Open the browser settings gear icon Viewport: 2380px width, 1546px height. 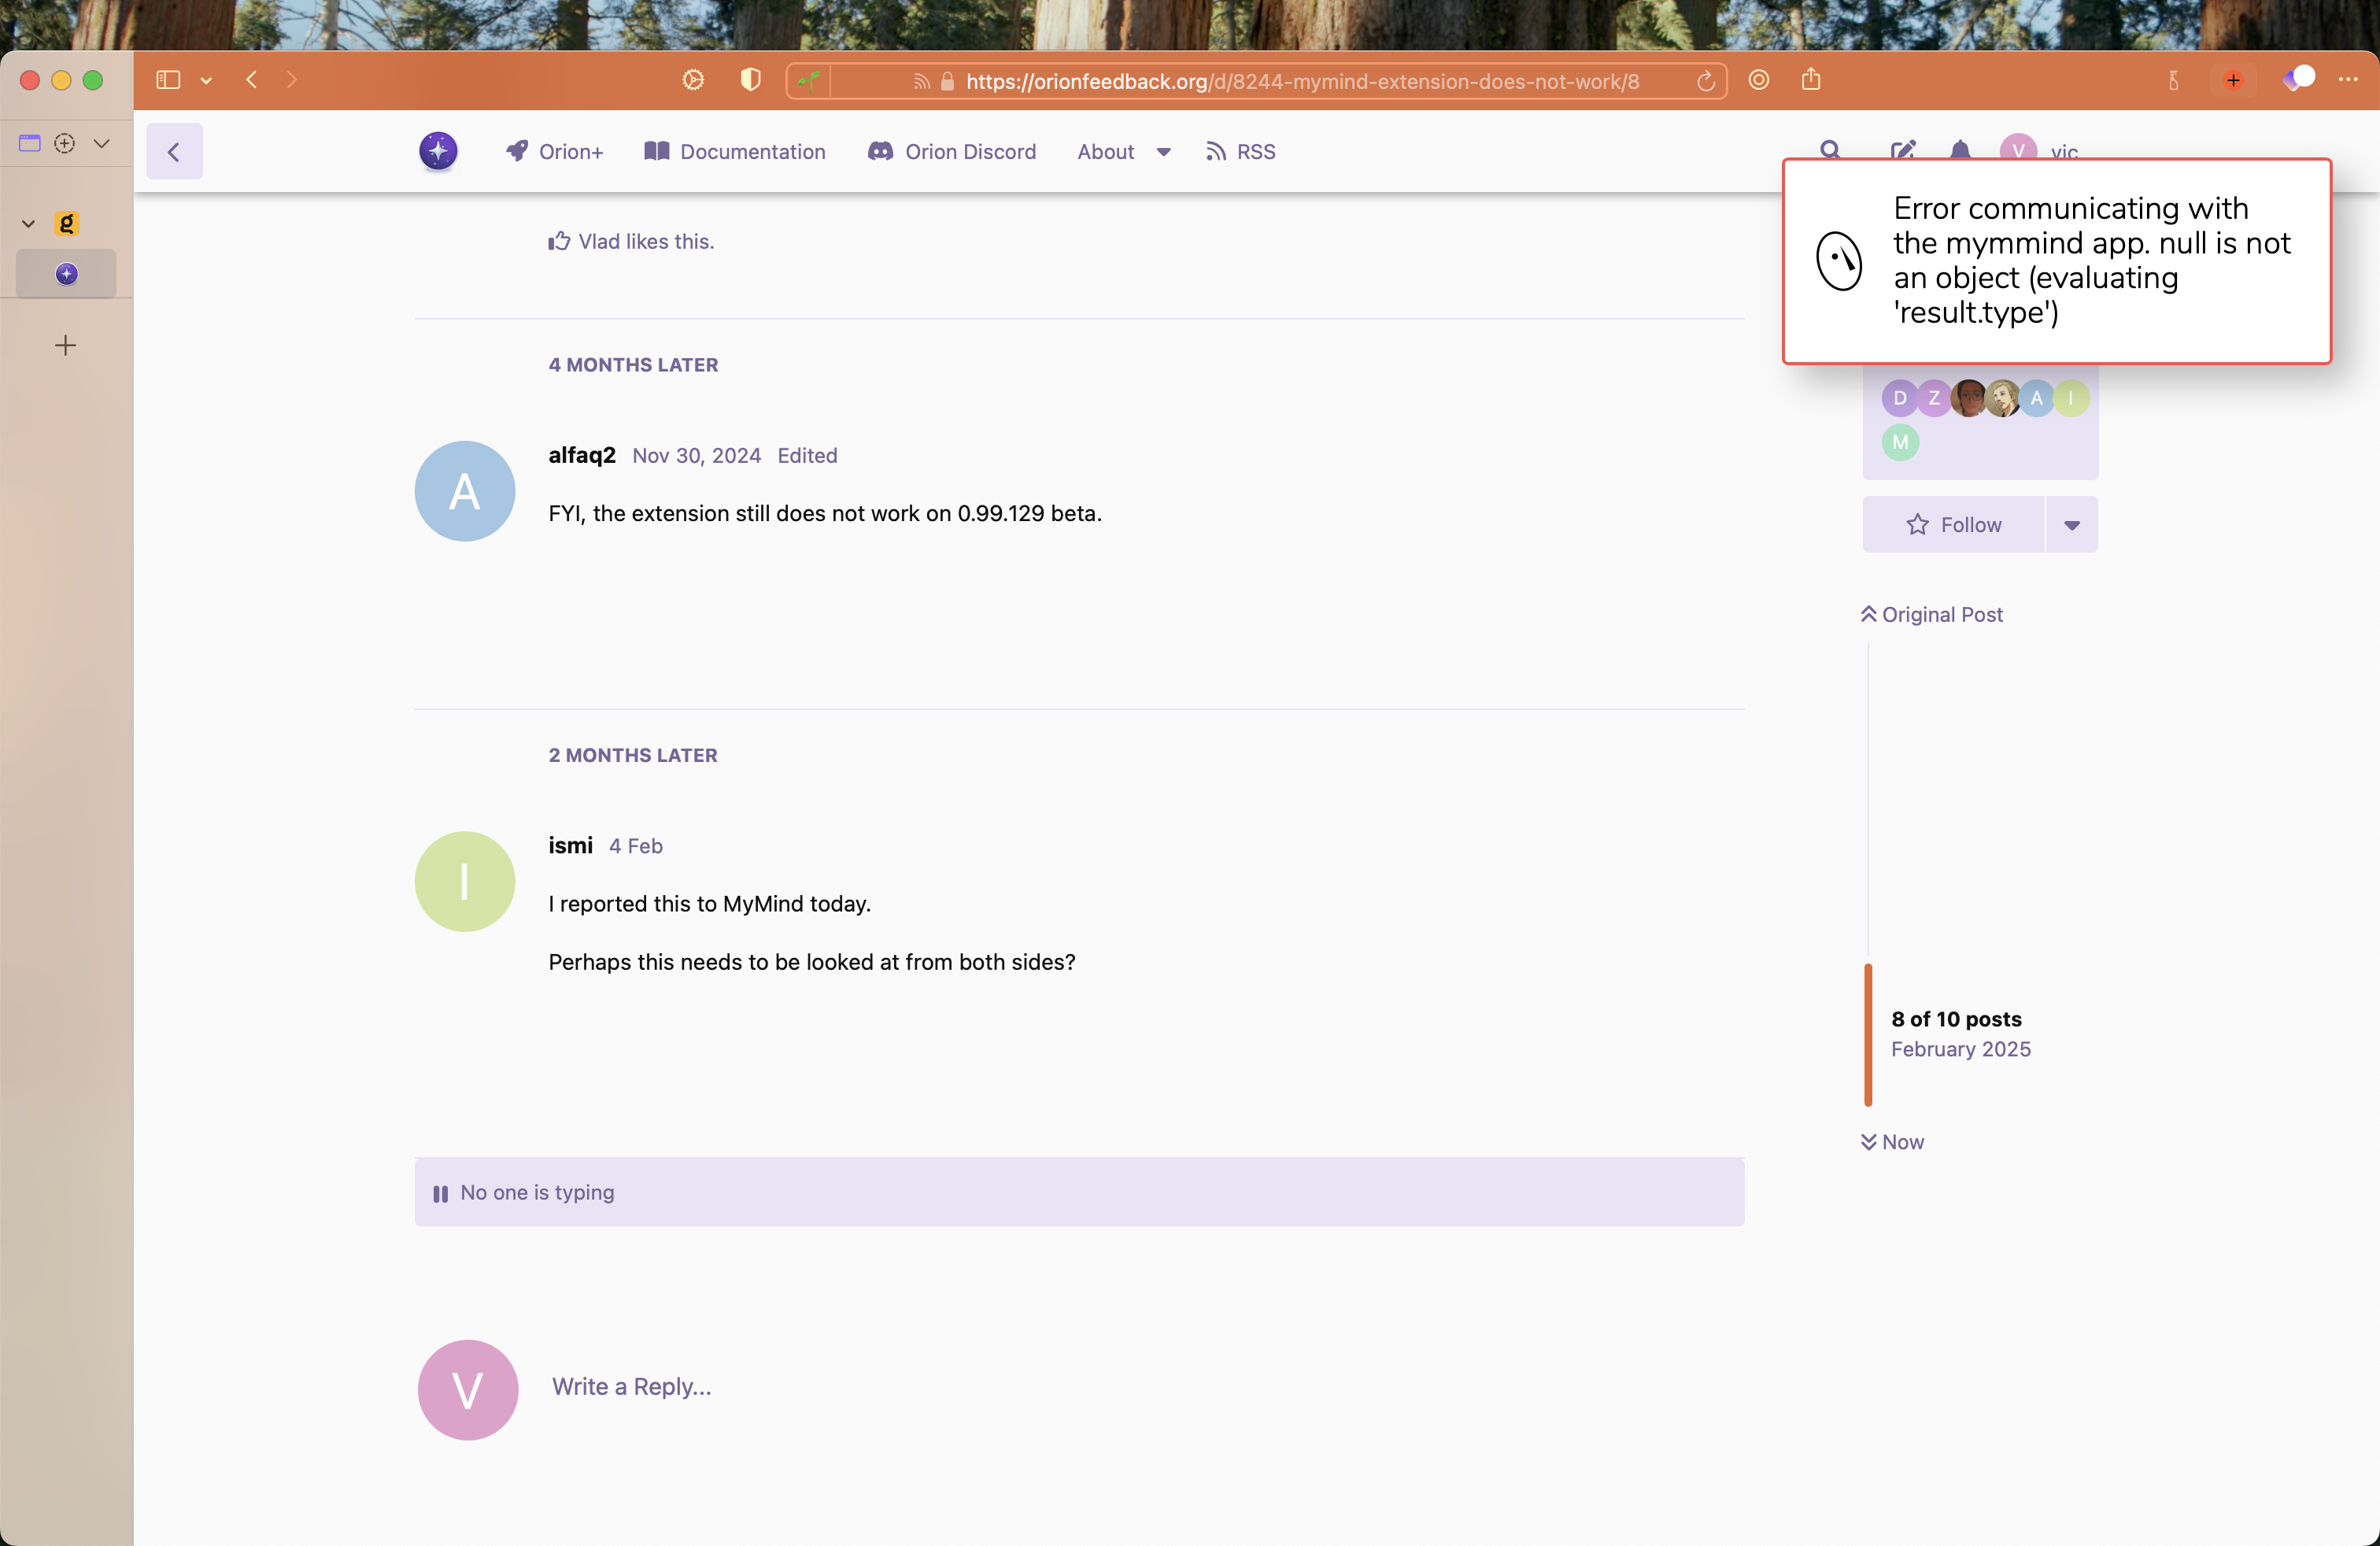tap(693, 80)
